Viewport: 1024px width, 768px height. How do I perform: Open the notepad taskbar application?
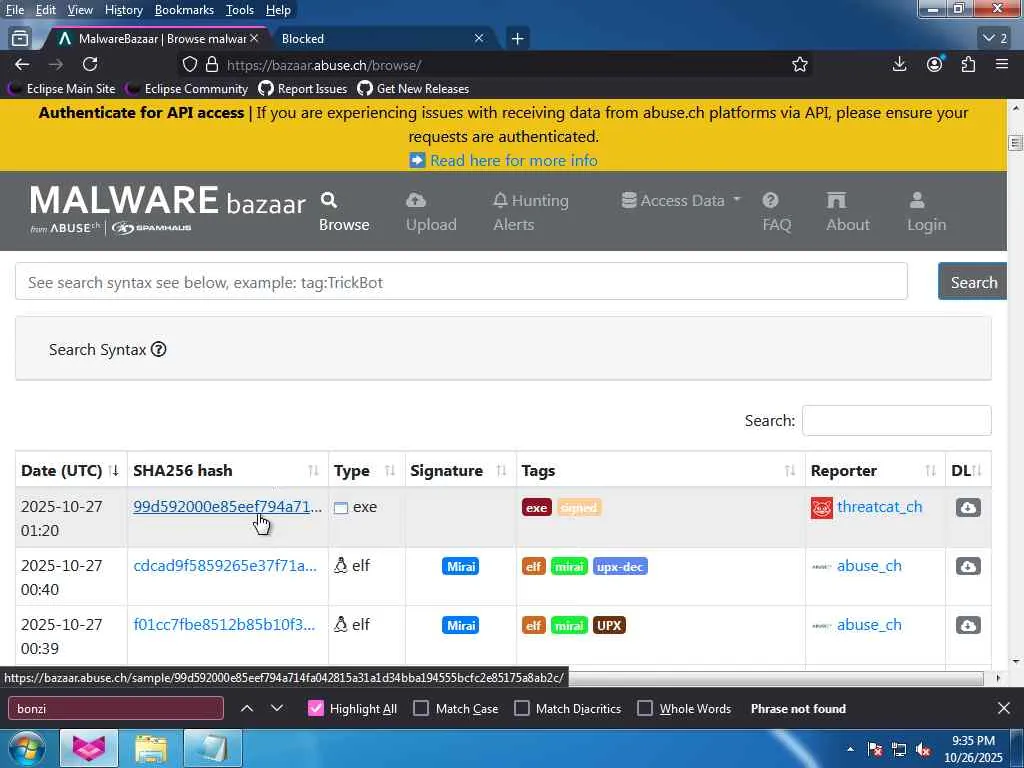(213, 748)
